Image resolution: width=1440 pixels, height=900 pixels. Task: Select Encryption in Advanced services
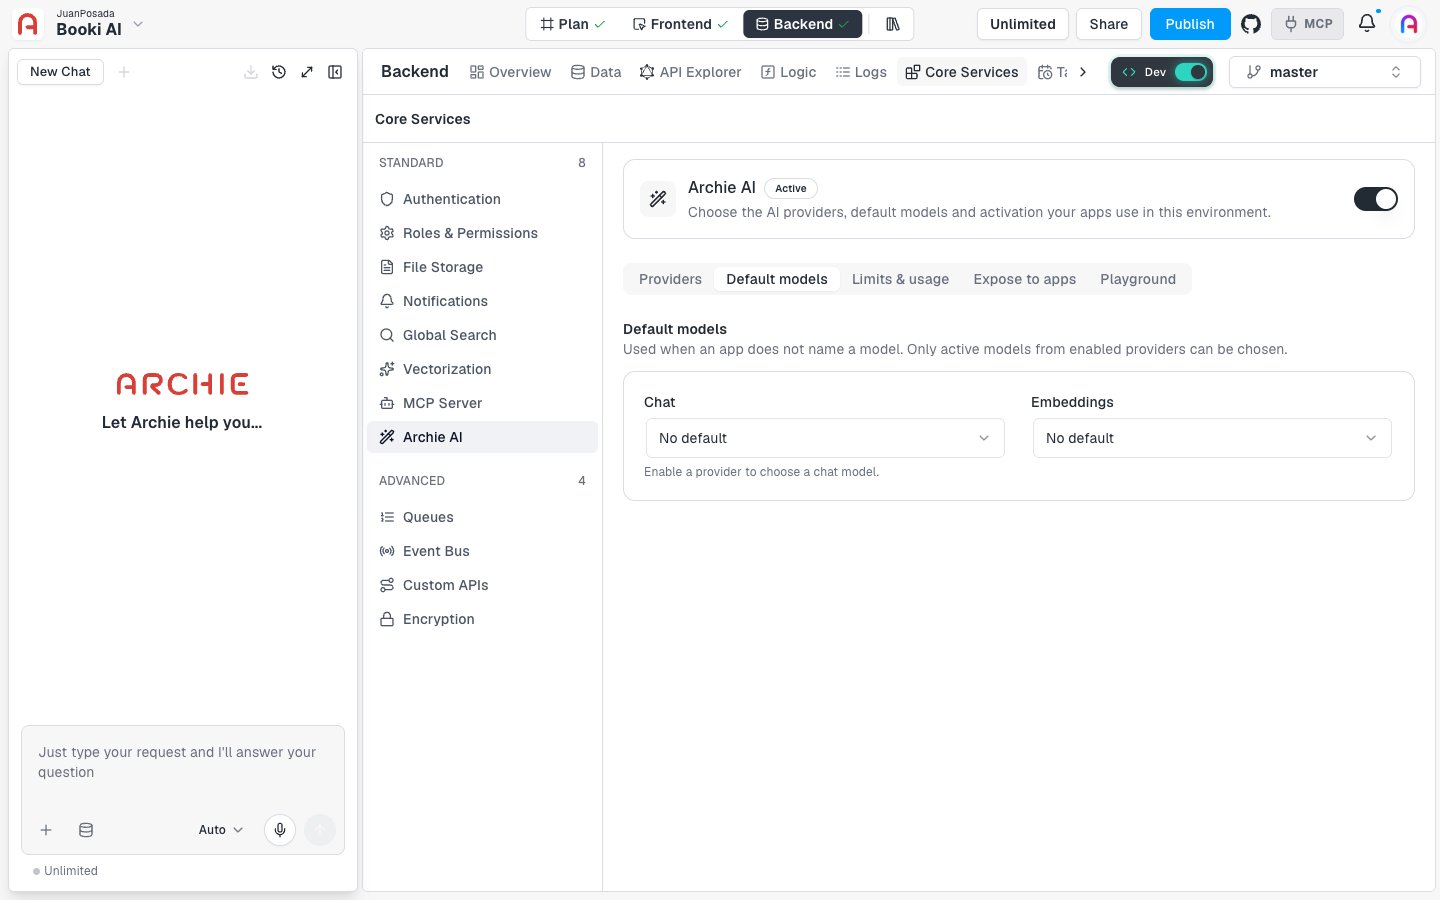pyautogui.click(x=482, y=619)
